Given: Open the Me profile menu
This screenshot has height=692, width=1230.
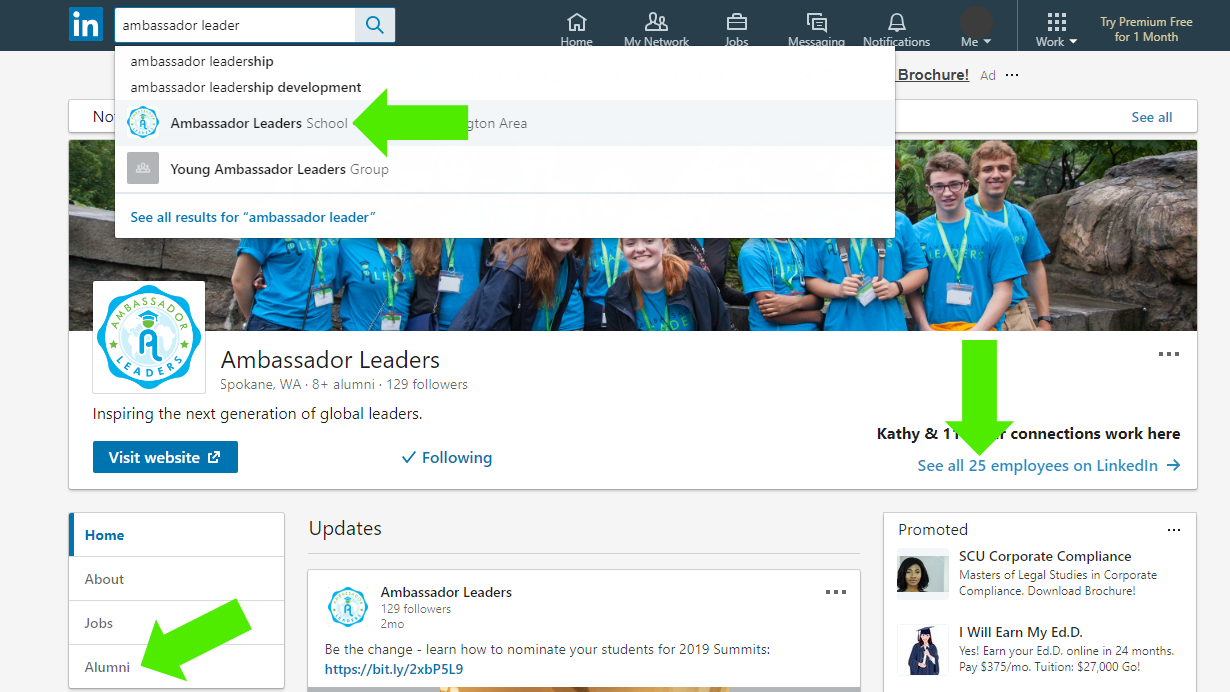Looking at the screenshot, I should 976,27.
